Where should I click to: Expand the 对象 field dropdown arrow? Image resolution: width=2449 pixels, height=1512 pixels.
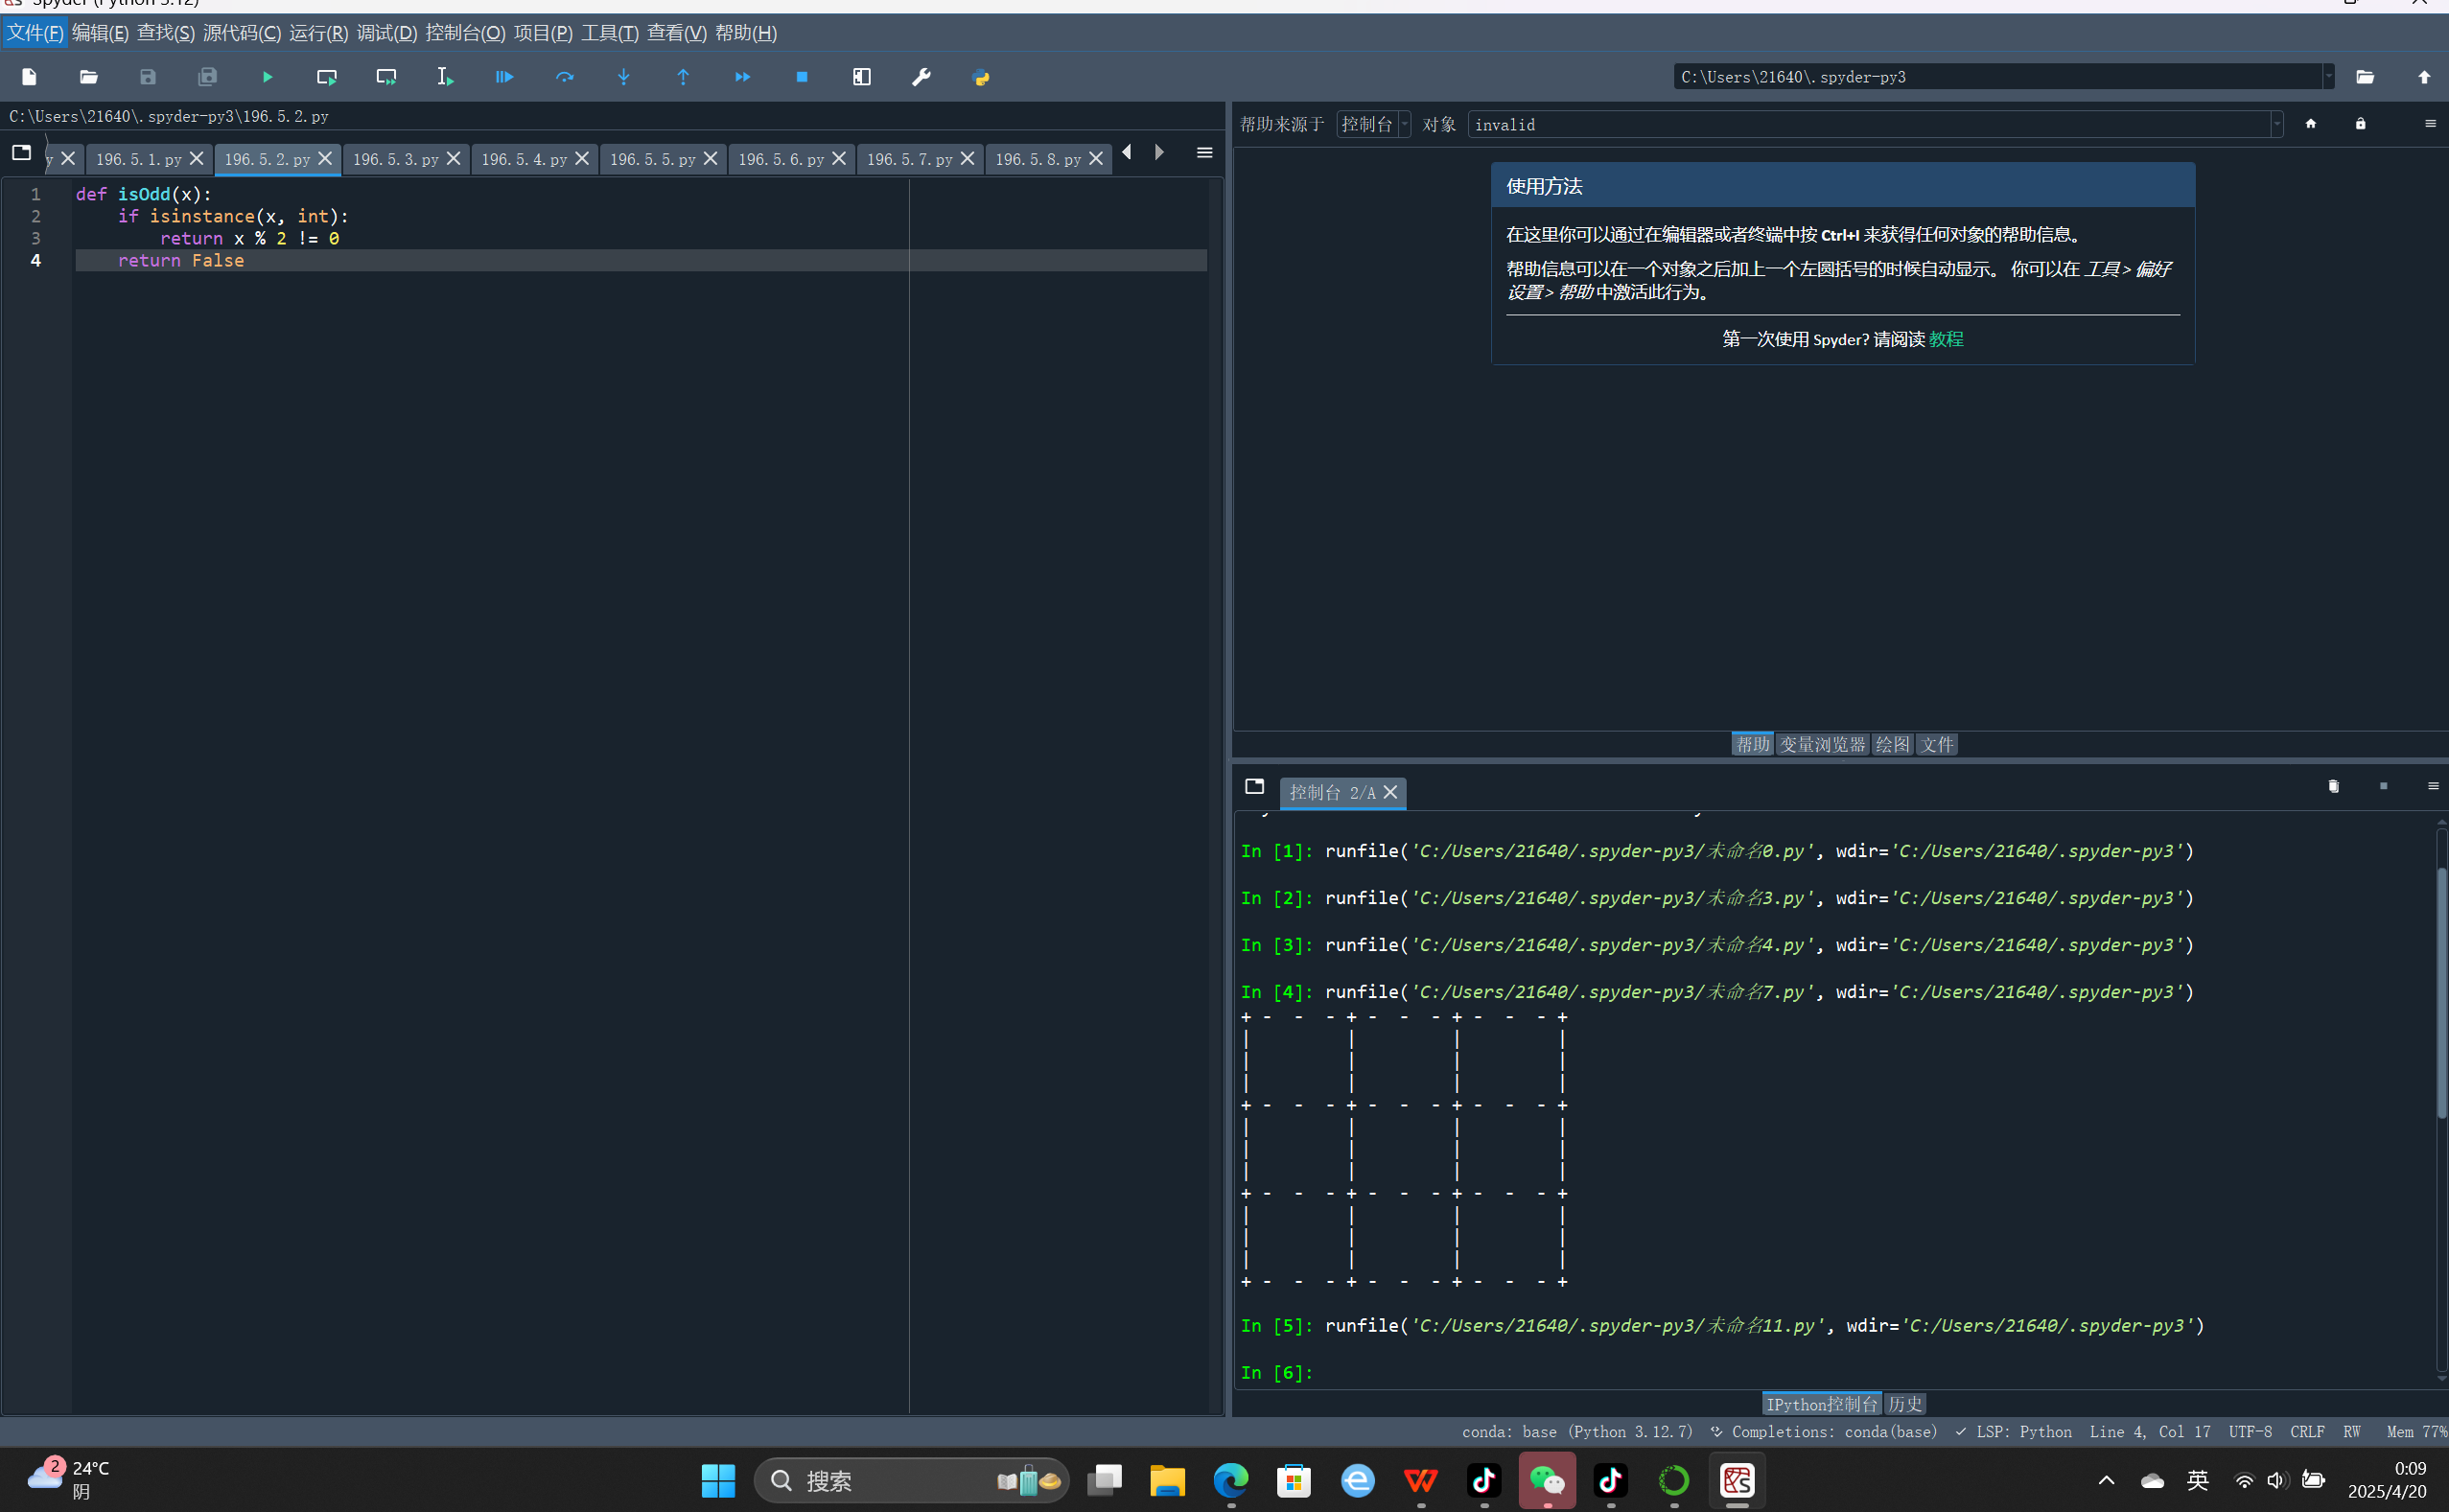[2277, 124]
